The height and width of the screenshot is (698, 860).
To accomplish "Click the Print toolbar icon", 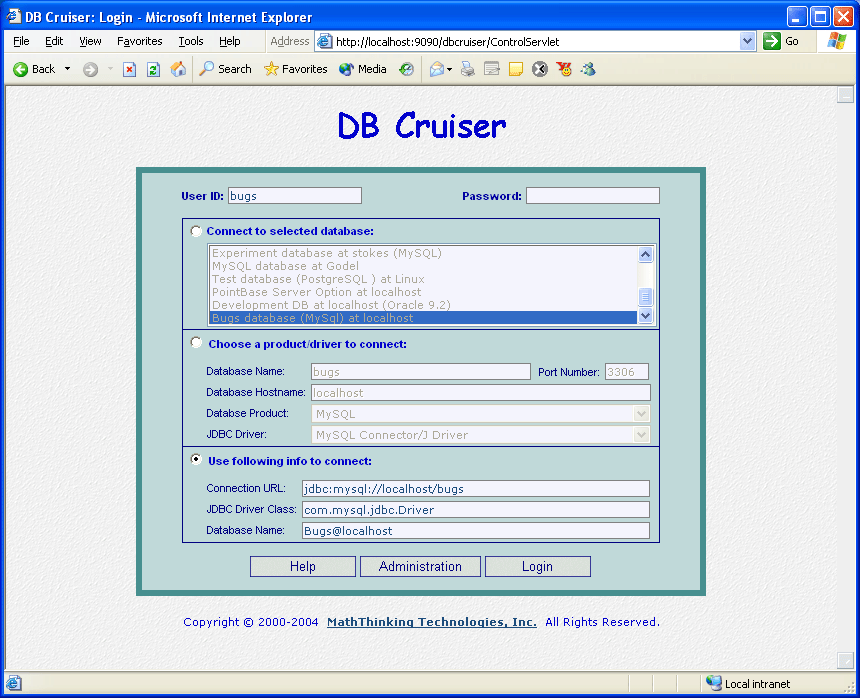I will [x=467, y=69].
